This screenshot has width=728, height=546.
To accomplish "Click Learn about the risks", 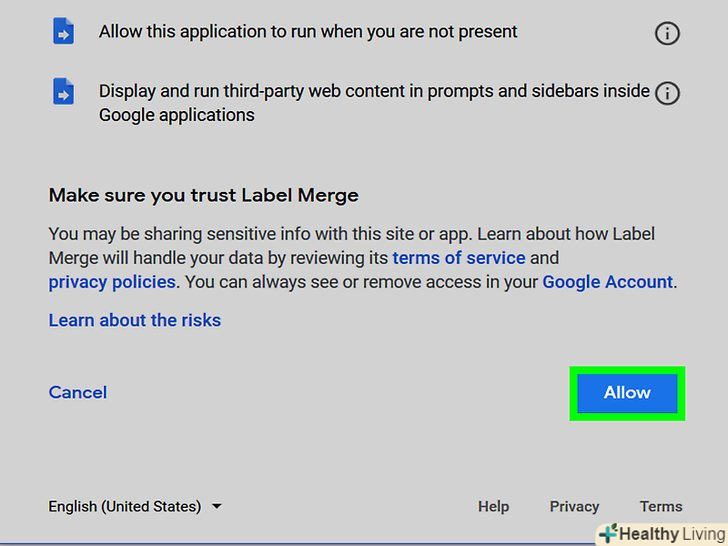I will (135, 320).
